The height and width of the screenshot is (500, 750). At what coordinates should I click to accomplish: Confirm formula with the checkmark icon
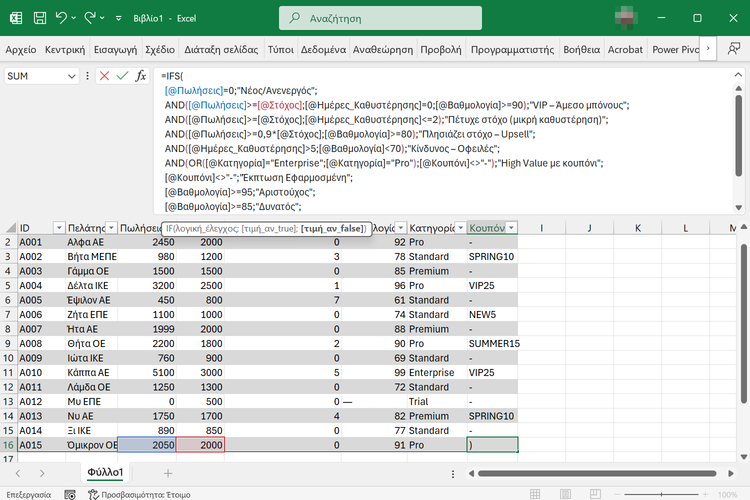(x=122, y=76)
